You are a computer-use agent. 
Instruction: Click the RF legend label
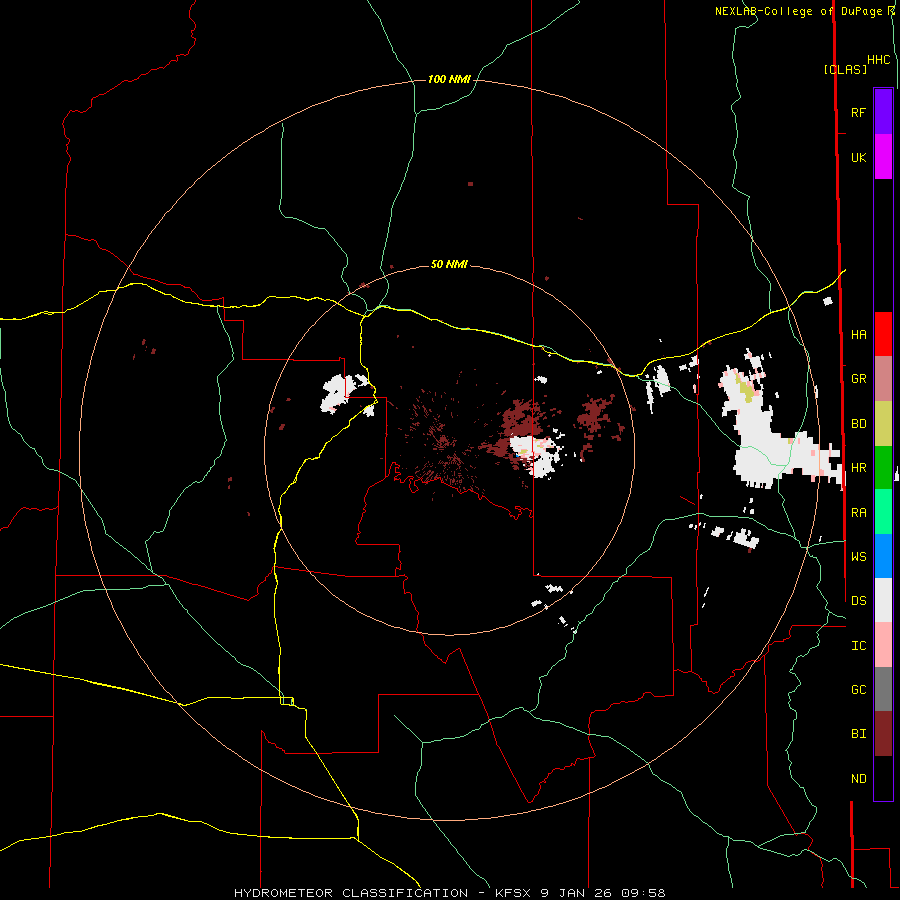[858, 112]
